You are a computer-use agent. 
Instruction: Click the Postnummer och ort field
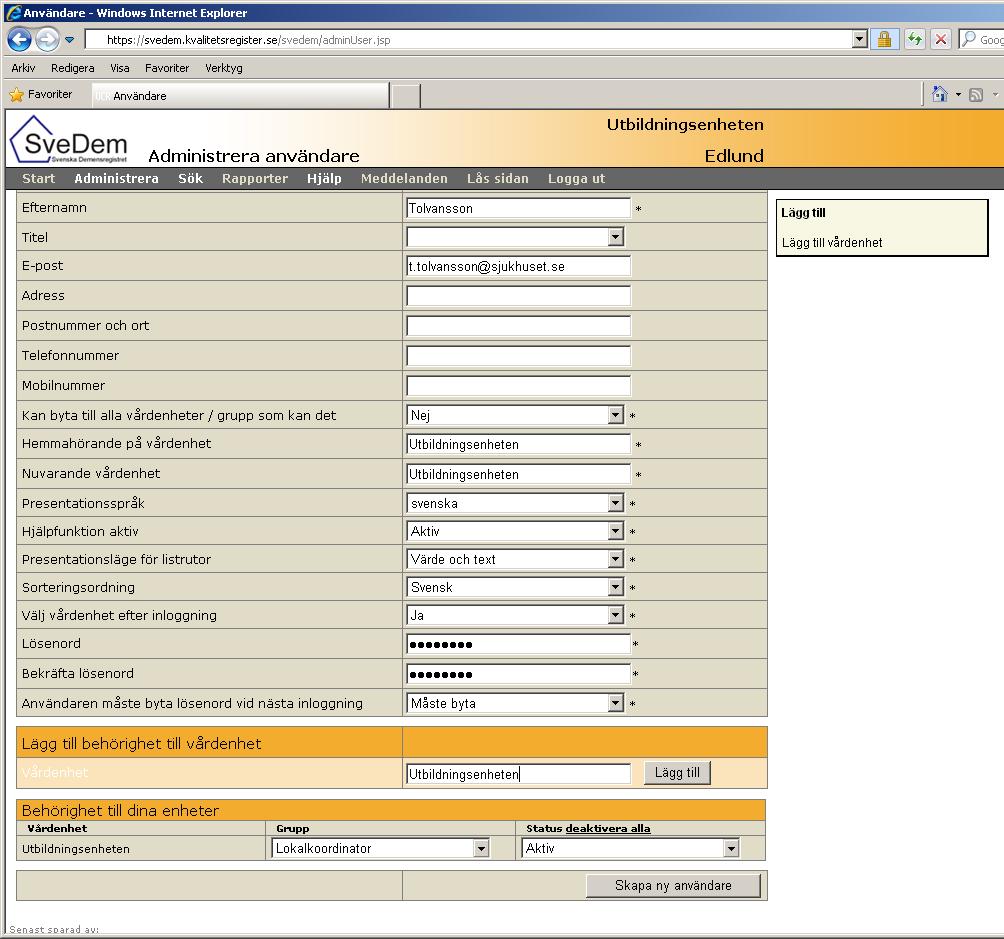(518, 326)
